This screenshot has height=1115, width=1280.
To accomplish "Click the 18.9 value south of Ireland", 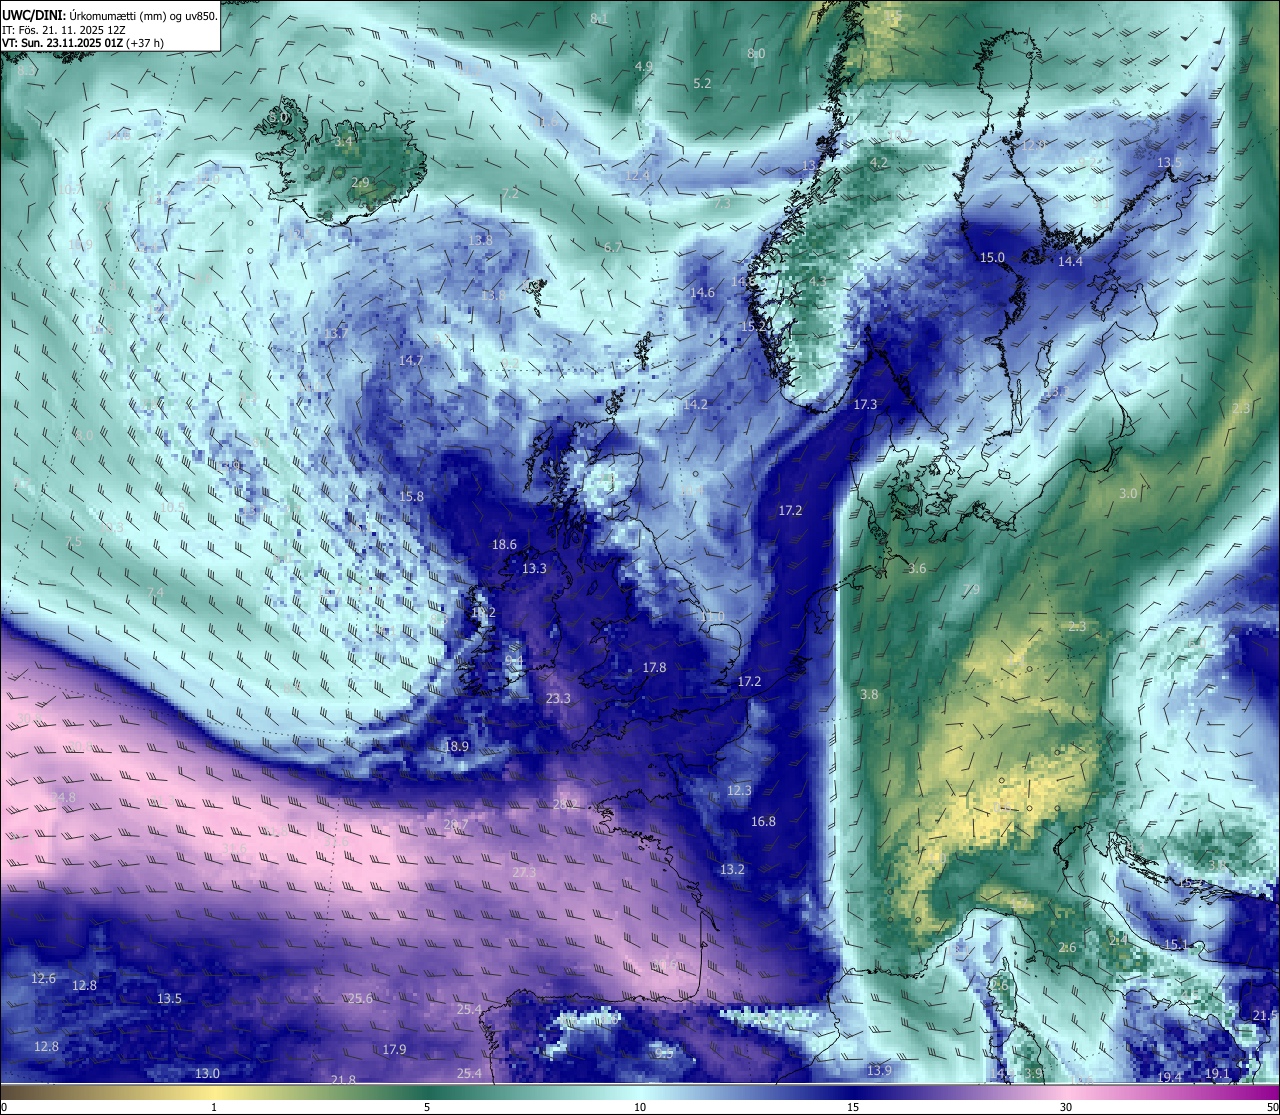I will [x=456, y=746].
